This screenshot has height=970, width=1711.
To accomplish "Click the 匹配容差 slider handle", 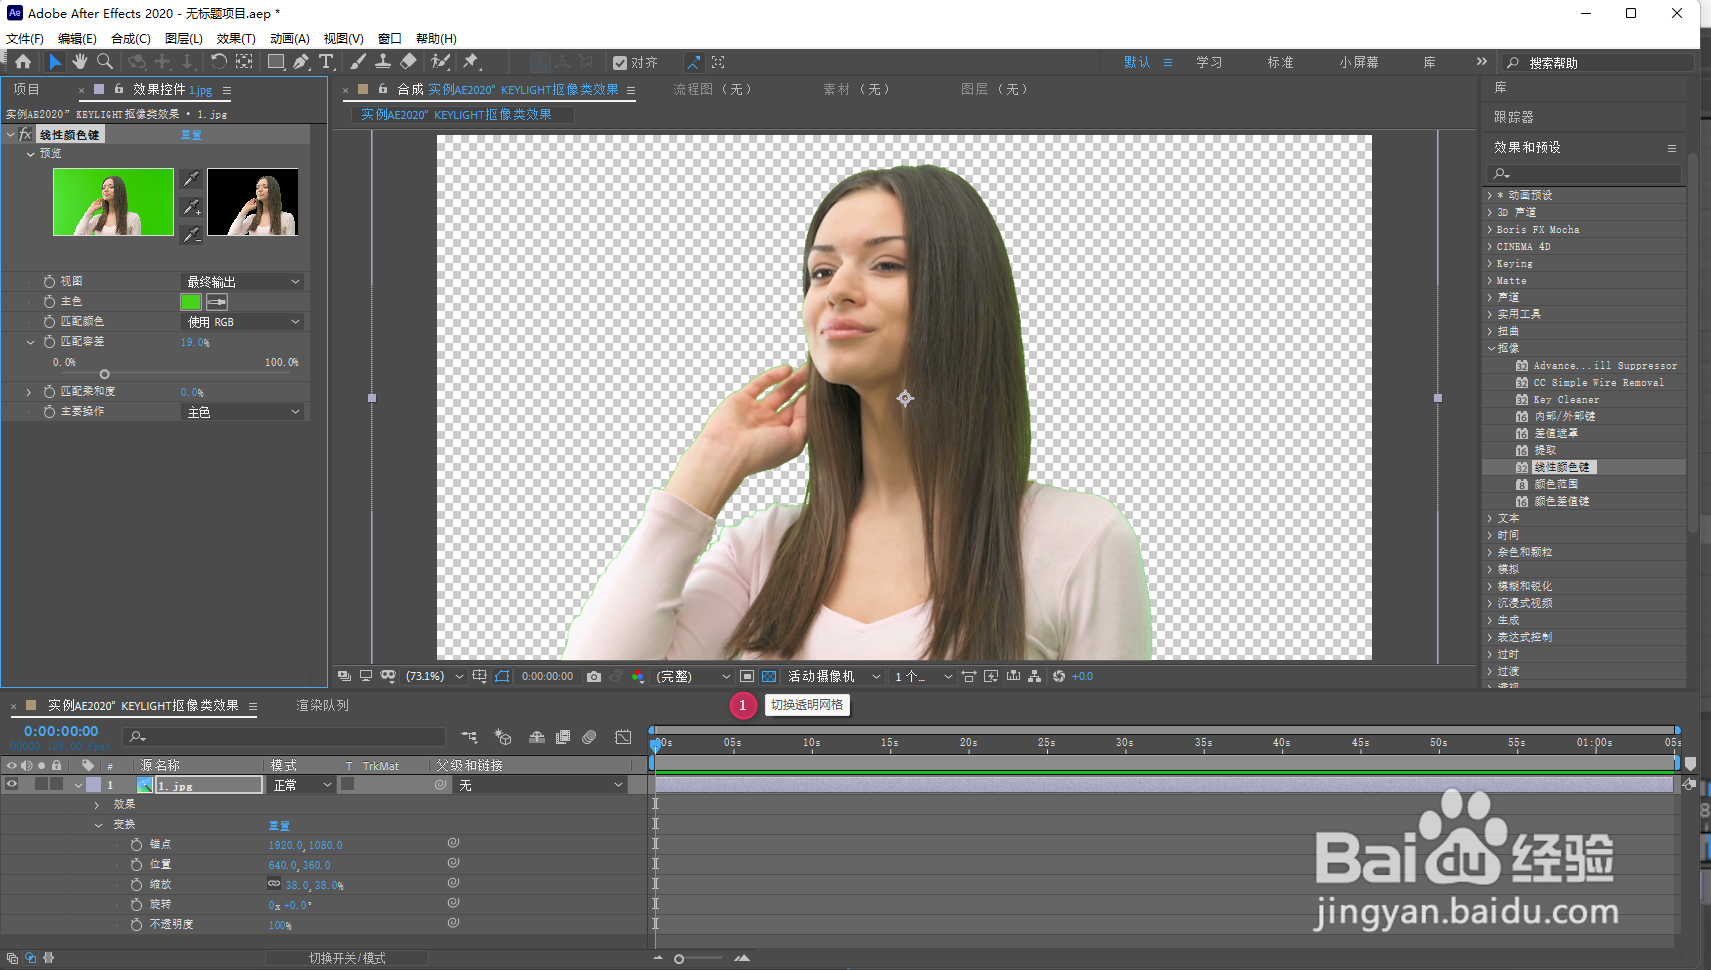I will click(x=104, y=374).
